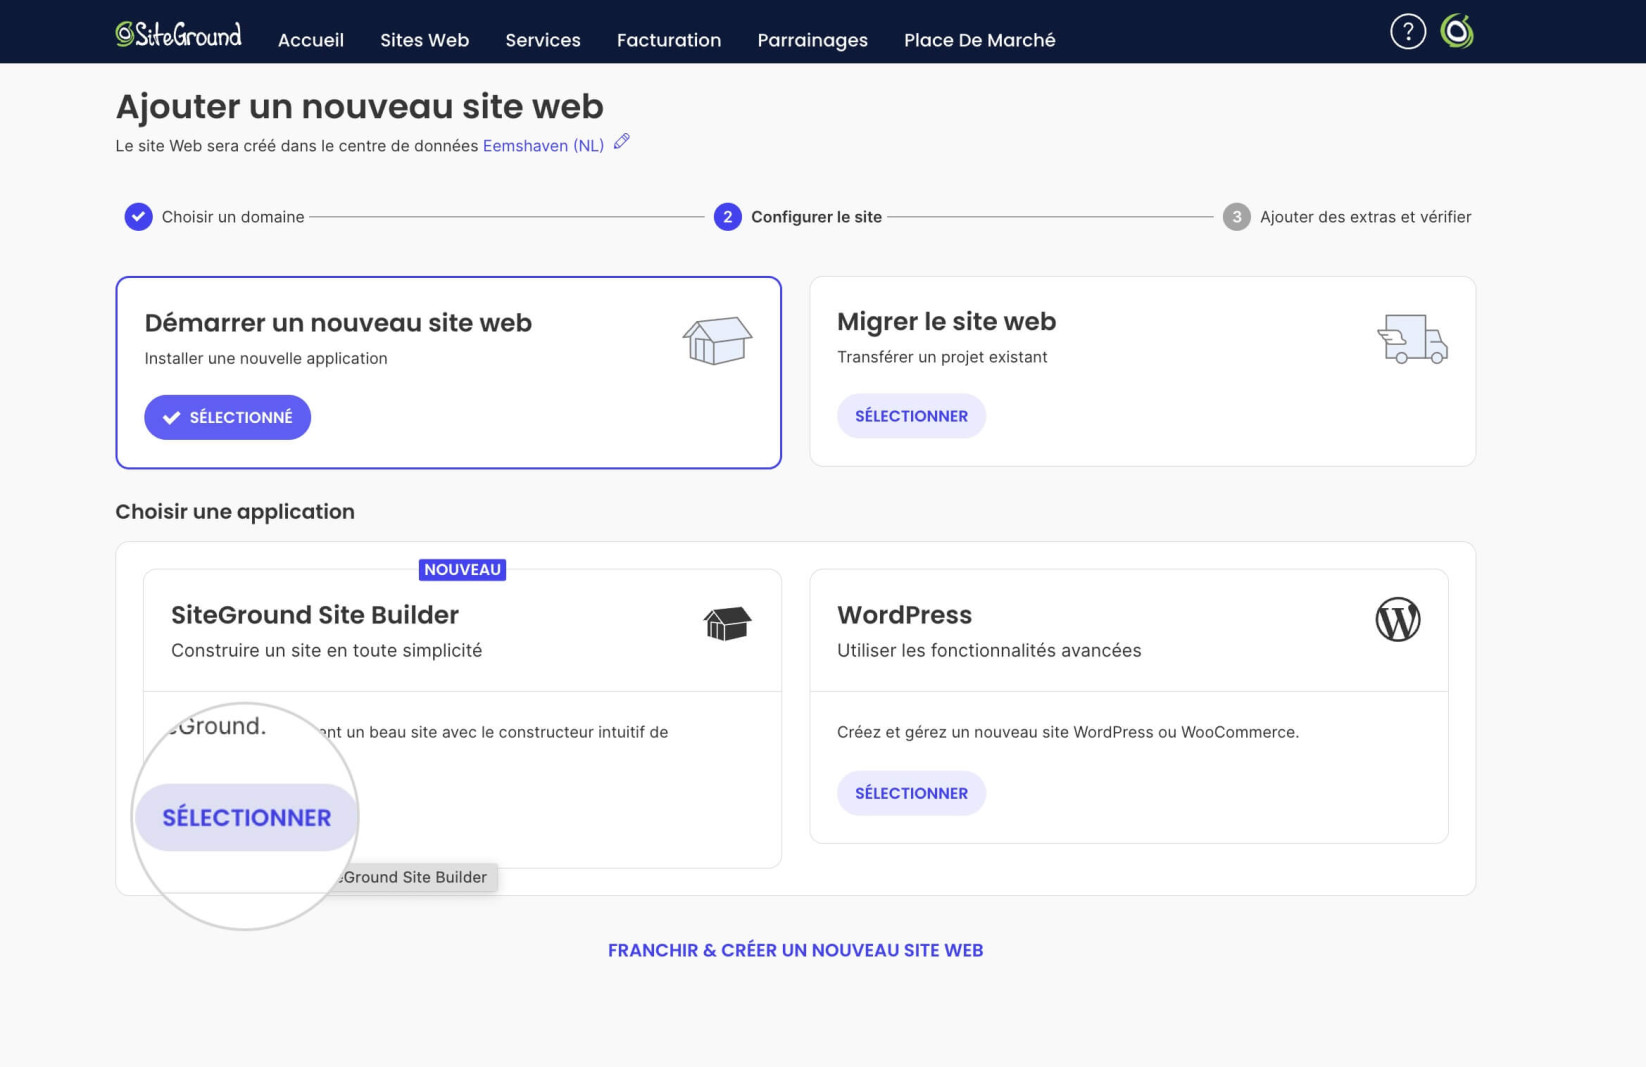The height and width of the screenshot is (1067, 1646).
Task: Click the WordPress logo icon
Action: (1397, 620)
